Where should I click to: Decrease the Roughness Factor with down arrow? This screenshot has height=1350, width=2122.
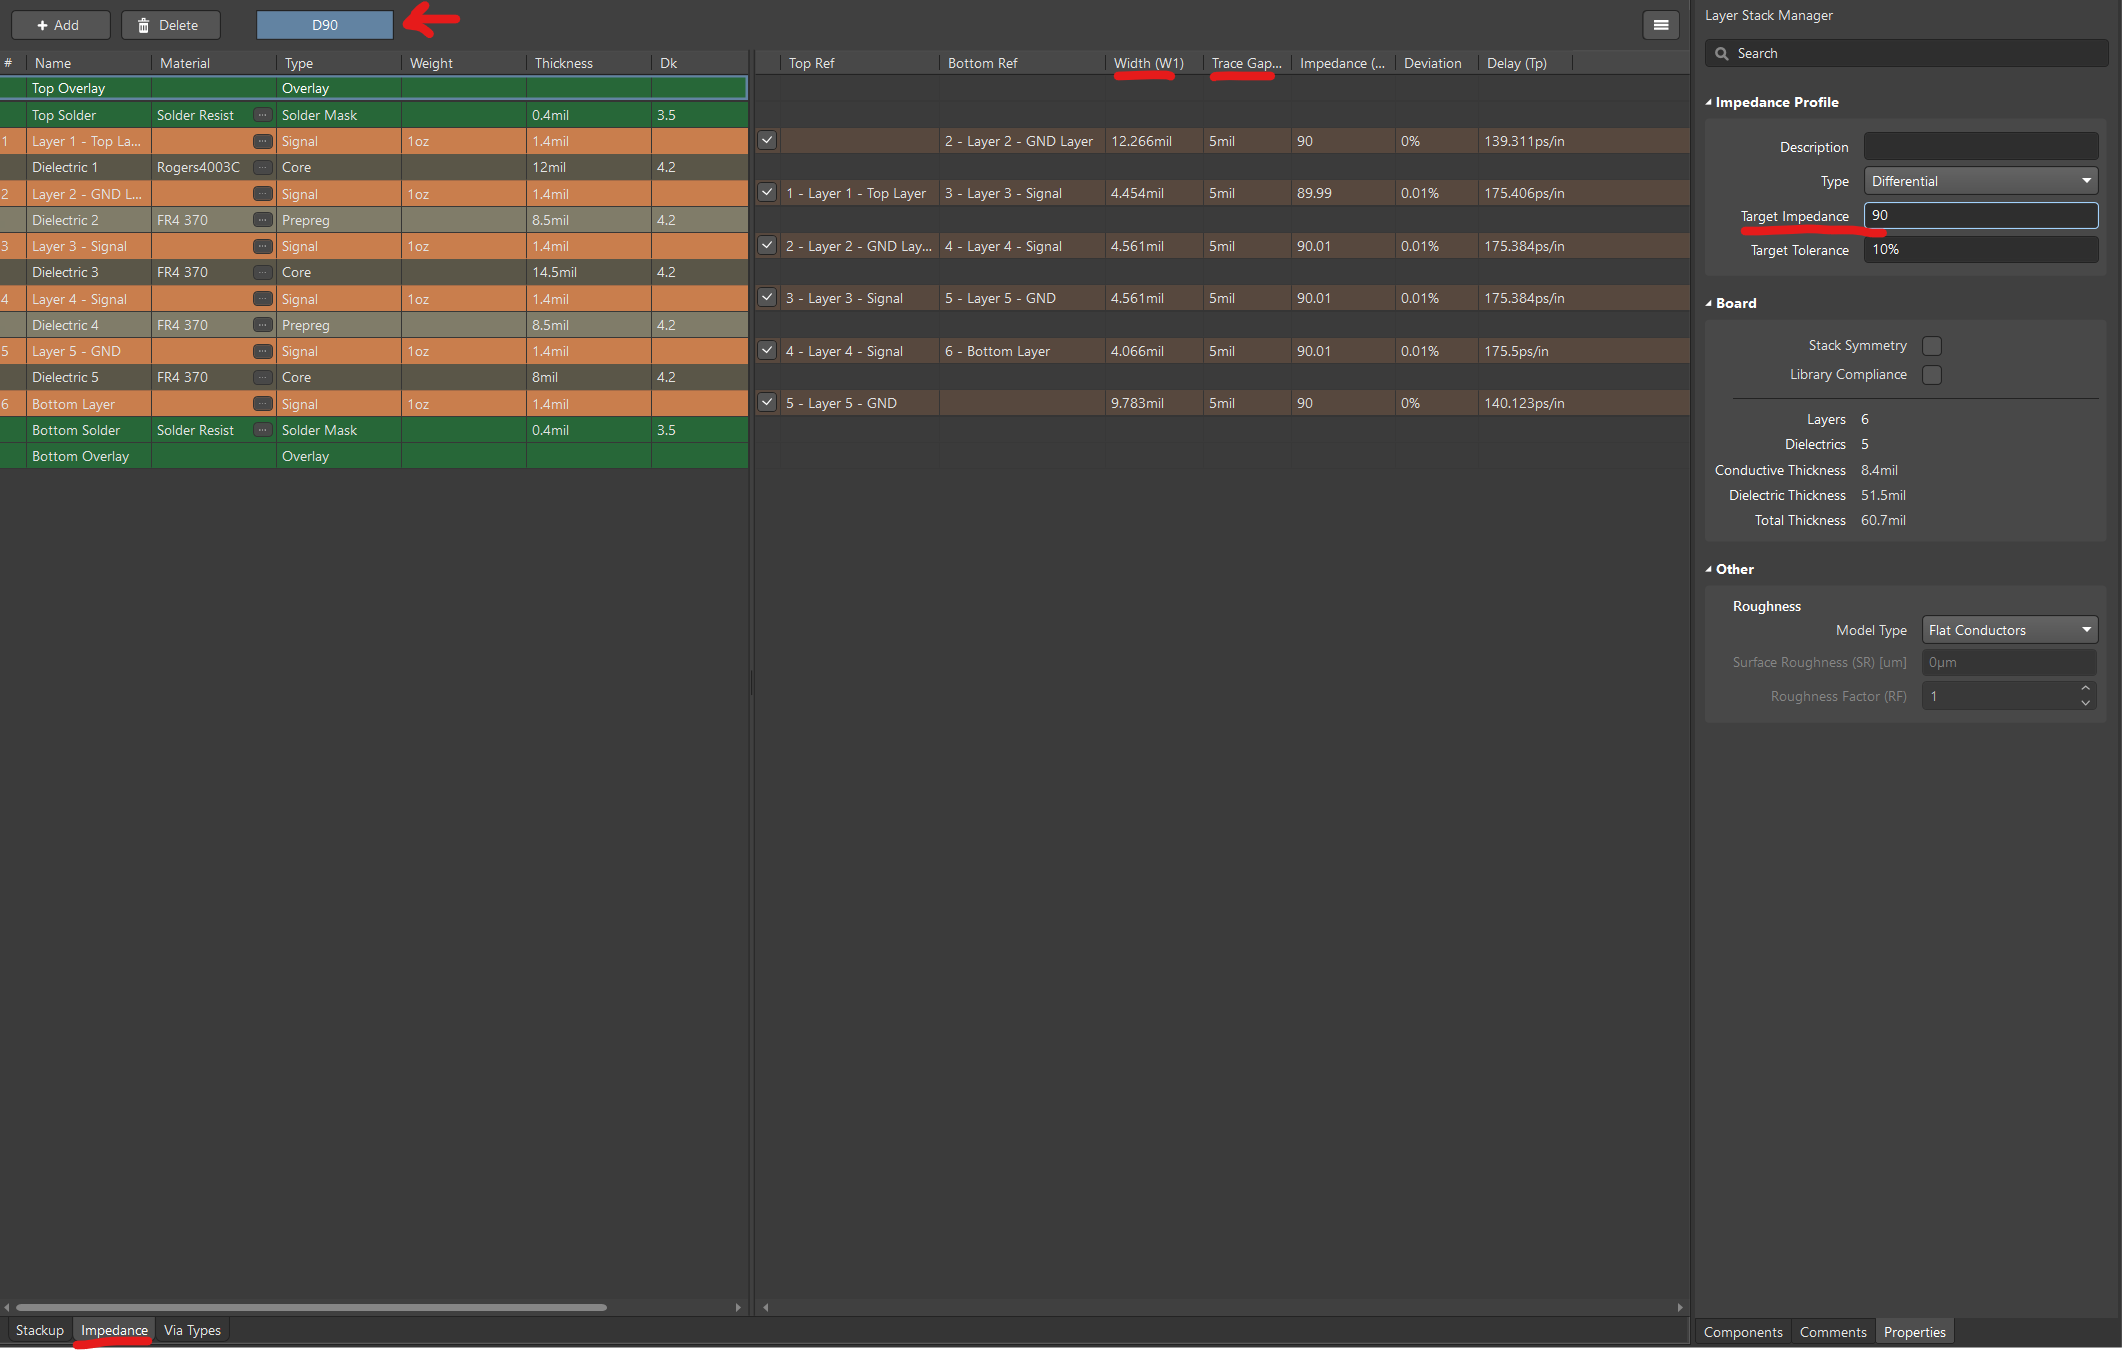pyautogui.click(x=2085, y=703)
